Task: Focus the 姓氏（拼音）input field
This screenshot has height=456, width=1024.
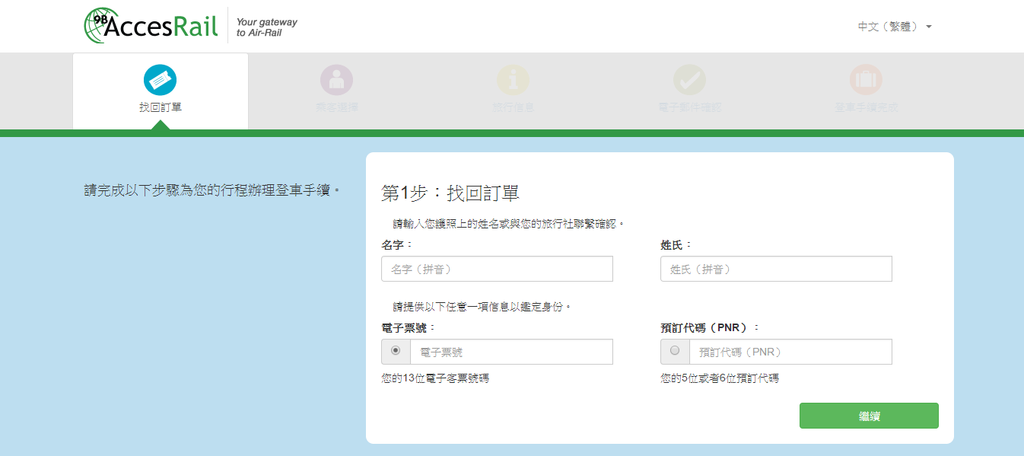Action: click(x=776, y=269)
